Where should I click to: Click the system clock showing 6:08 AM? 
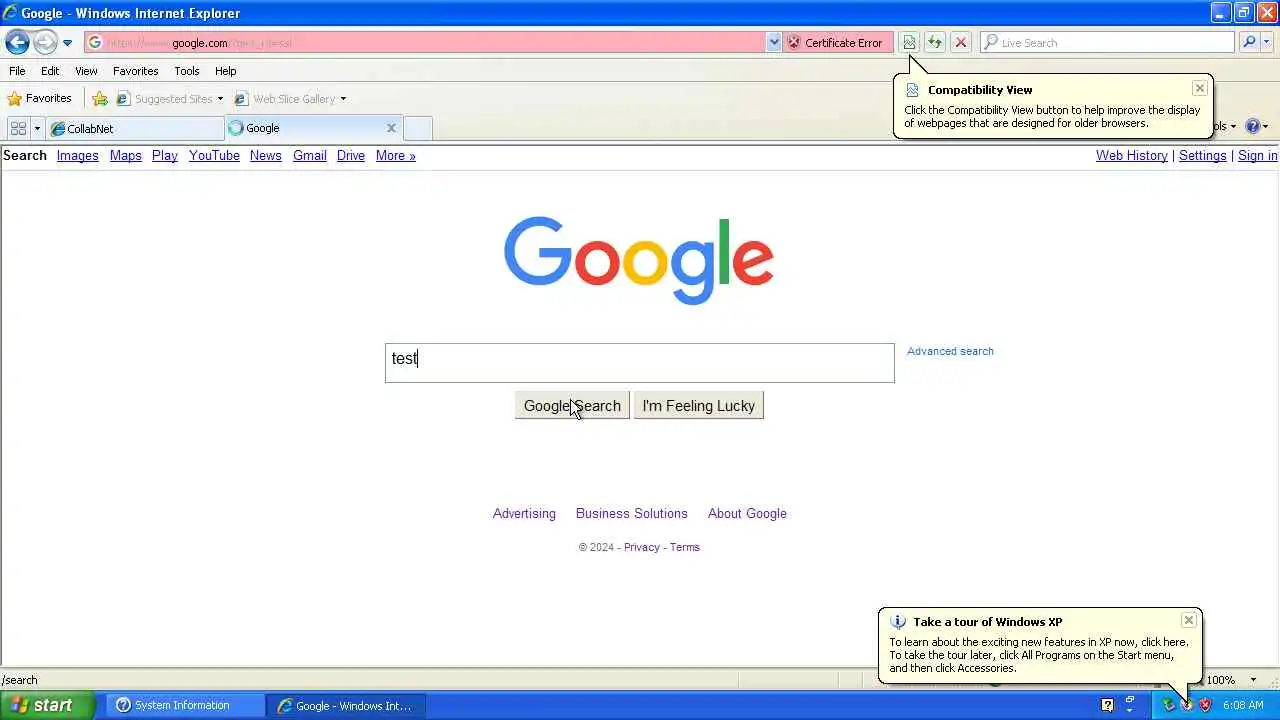tap(1243, 705)
